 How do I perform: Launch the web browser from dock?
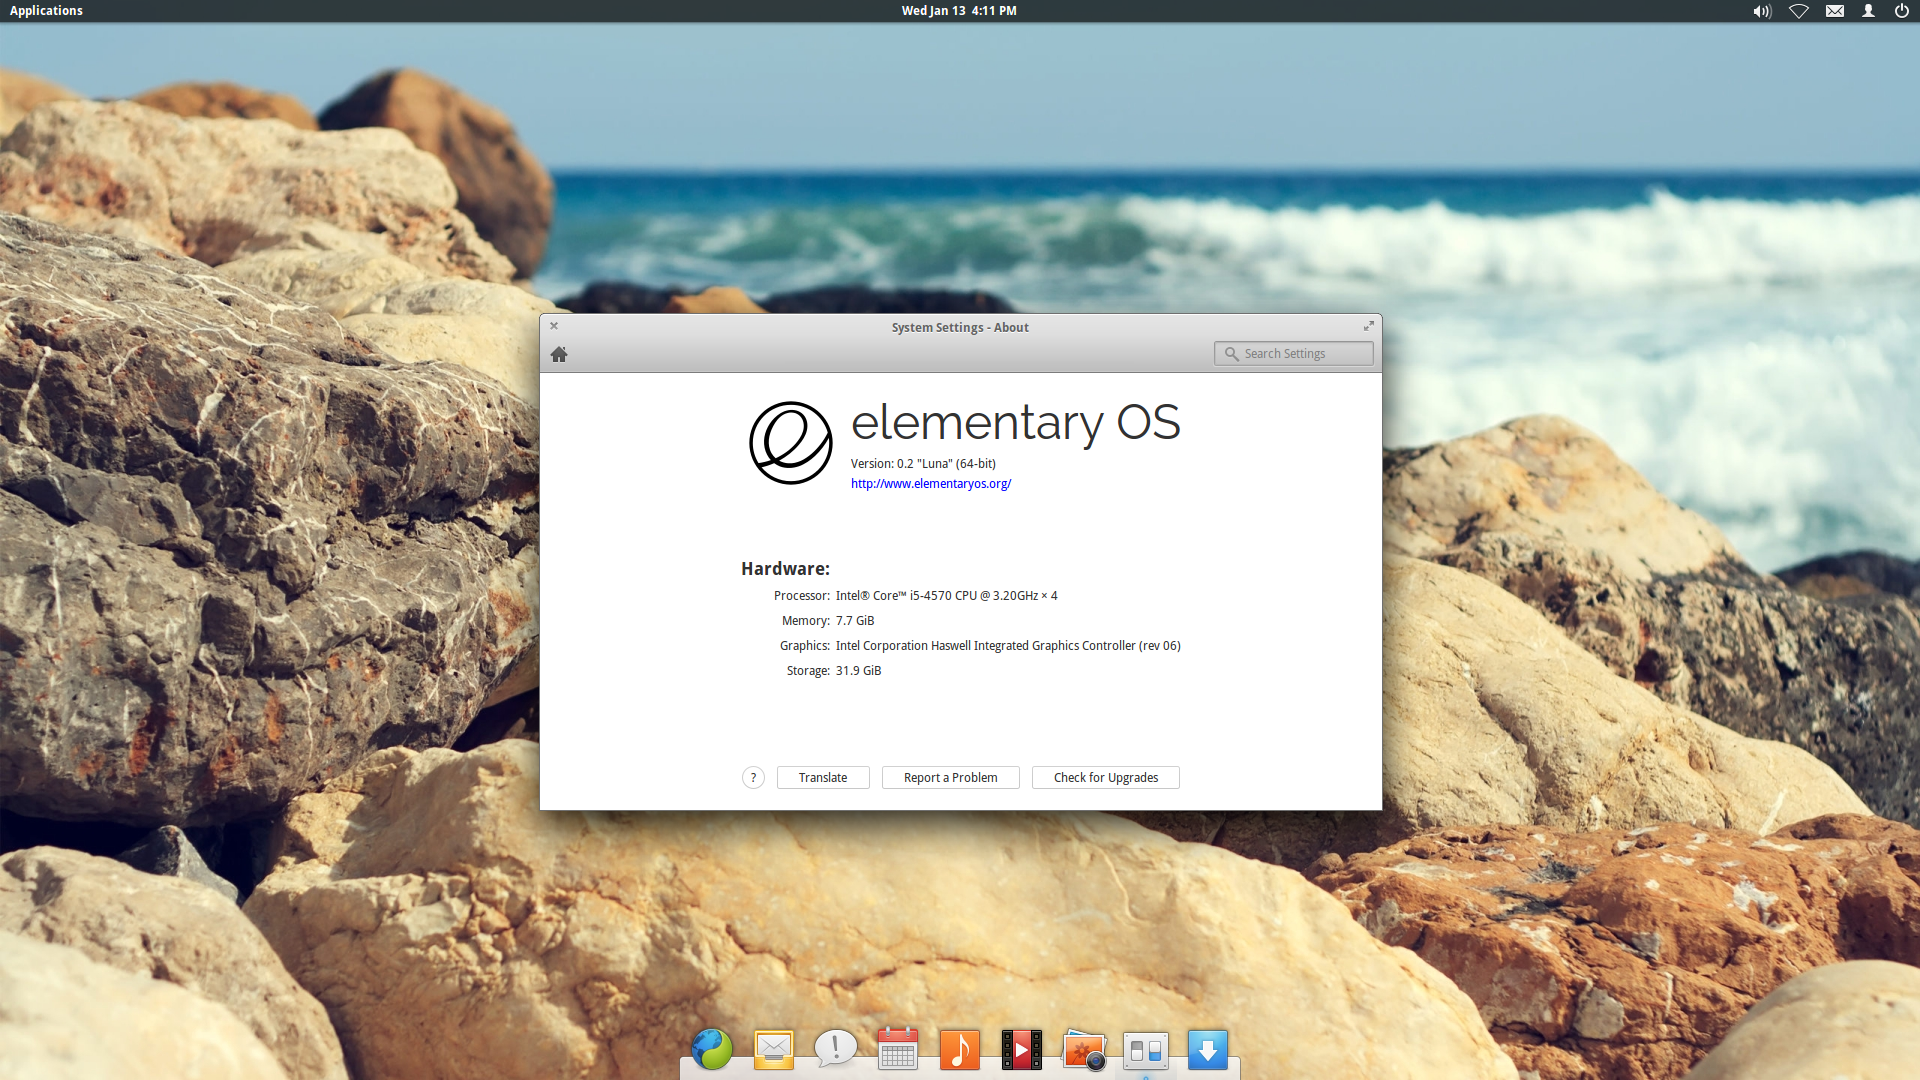(712, 1050)
